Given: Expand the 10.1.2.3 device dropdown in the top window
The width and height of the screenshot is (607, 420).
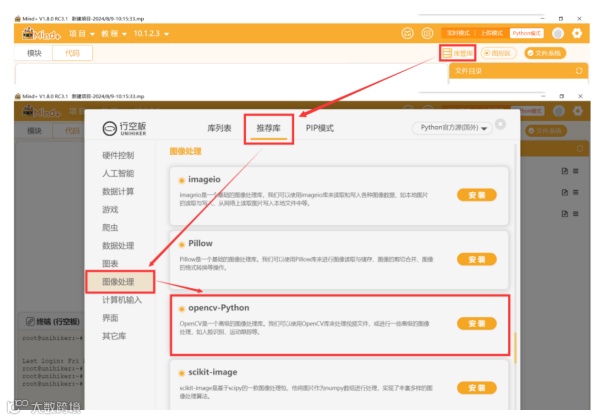Looking at the screenshot, I should click(151, 34).
